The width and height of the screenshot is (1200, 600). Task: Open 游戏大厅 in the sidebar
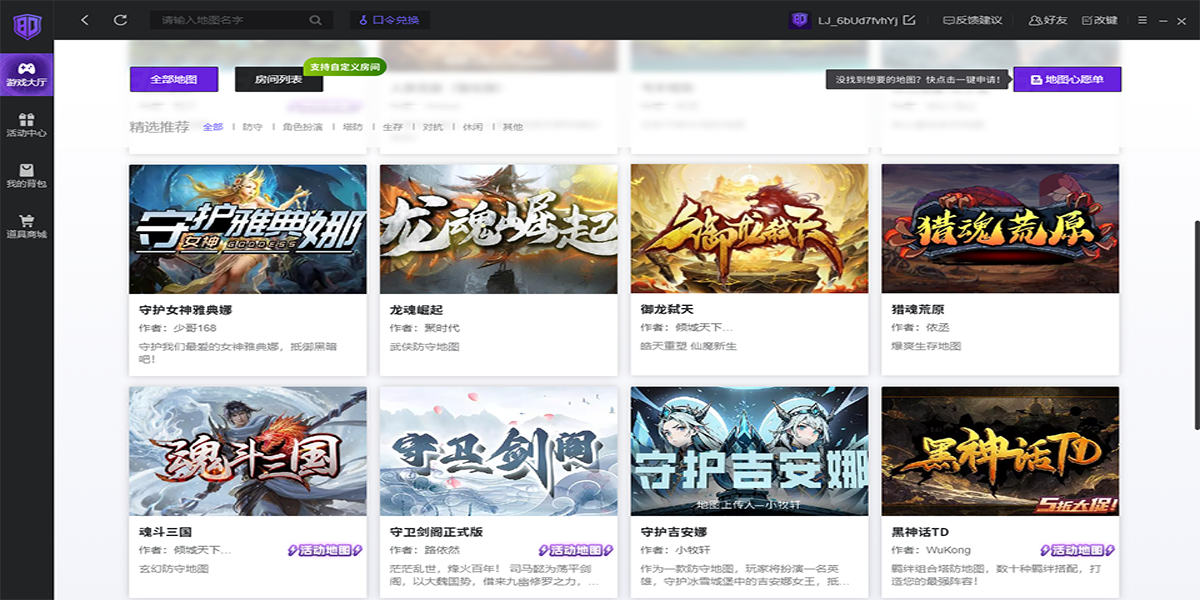tap(26, 74)
